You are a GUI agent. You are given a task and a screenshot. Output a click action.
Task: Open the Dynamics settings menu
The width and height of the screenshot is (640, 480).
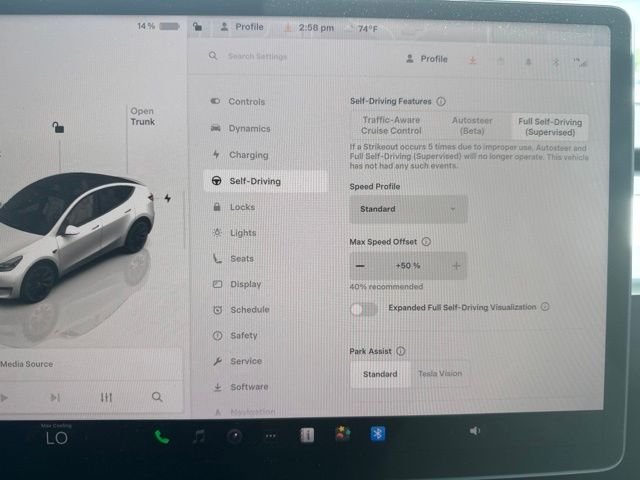click(249, 129)
